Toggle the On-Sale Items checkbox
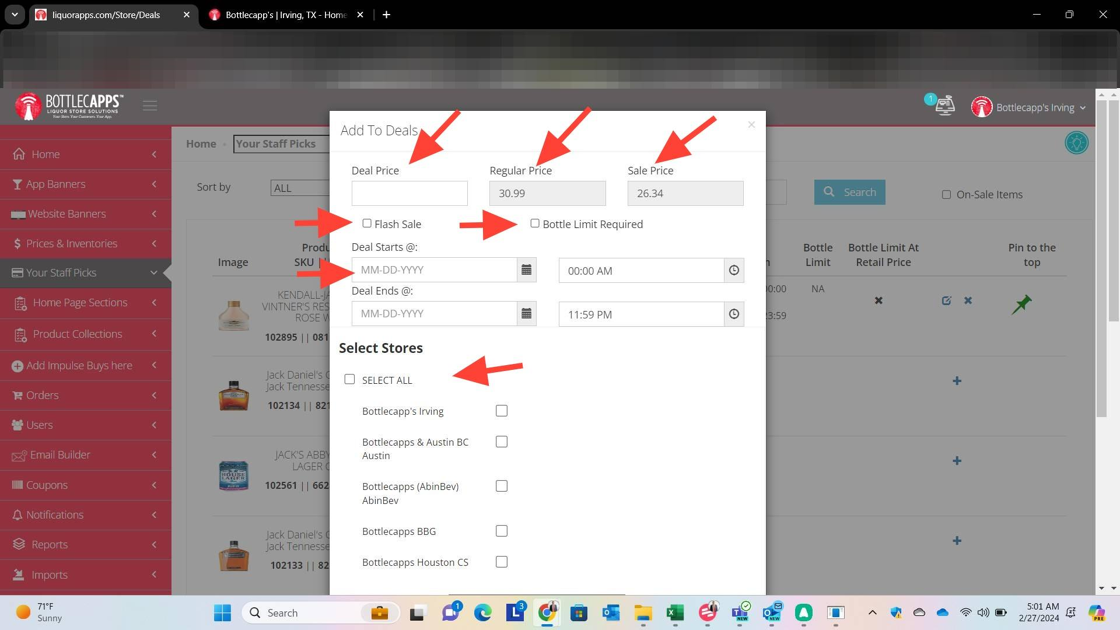 946,194
